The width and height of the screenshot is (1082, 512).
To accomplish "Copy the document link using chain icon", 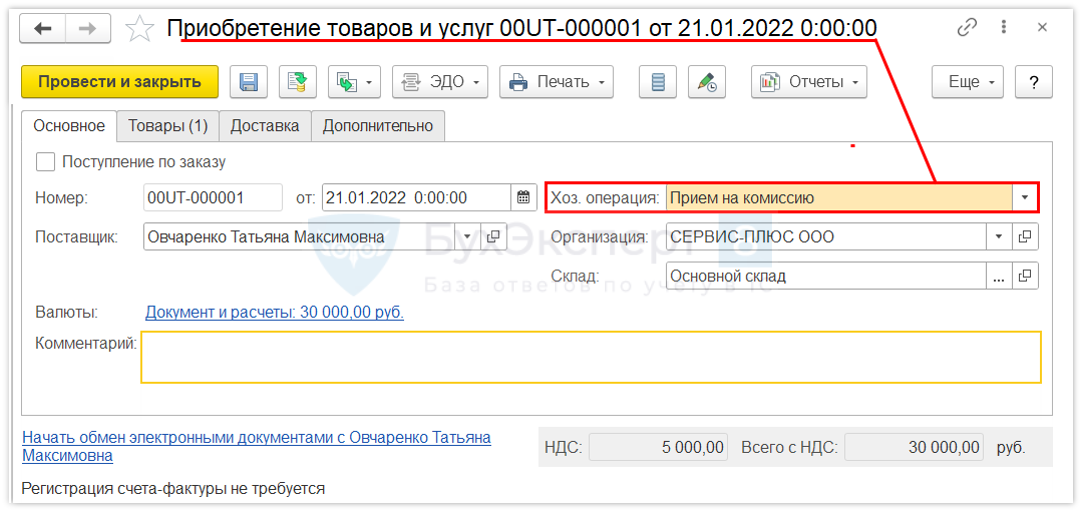I will (x=967, y=28).
